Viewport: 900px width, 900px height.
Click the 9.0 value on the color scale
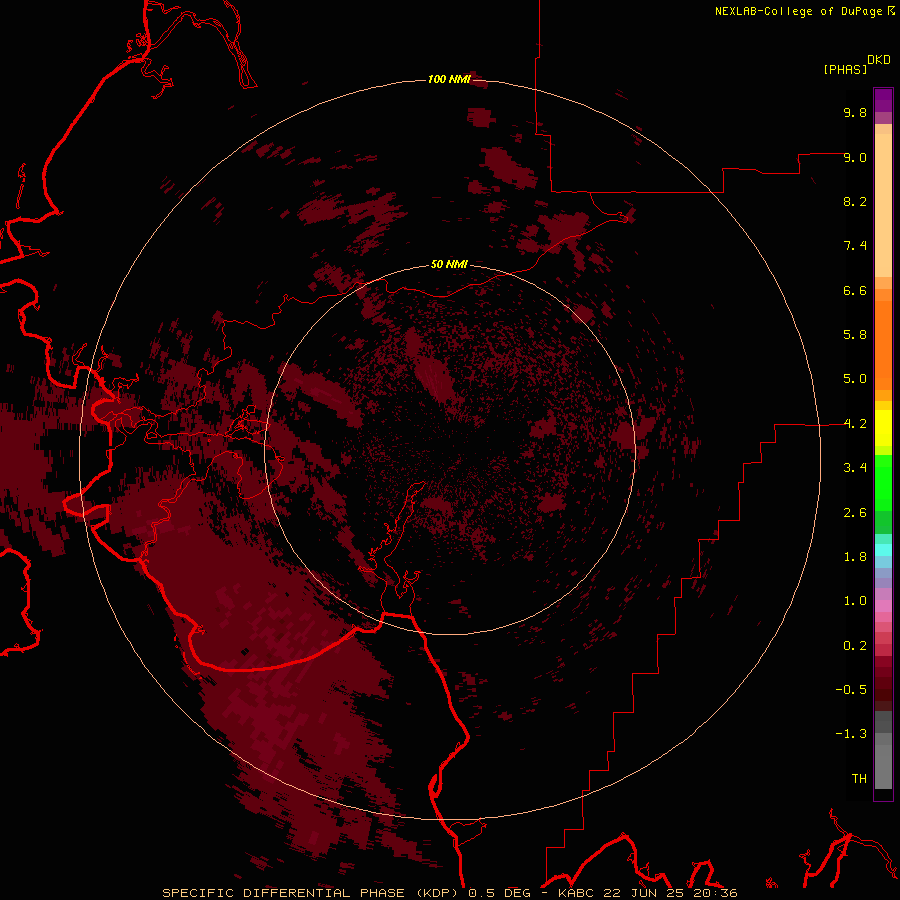point(855,157)
